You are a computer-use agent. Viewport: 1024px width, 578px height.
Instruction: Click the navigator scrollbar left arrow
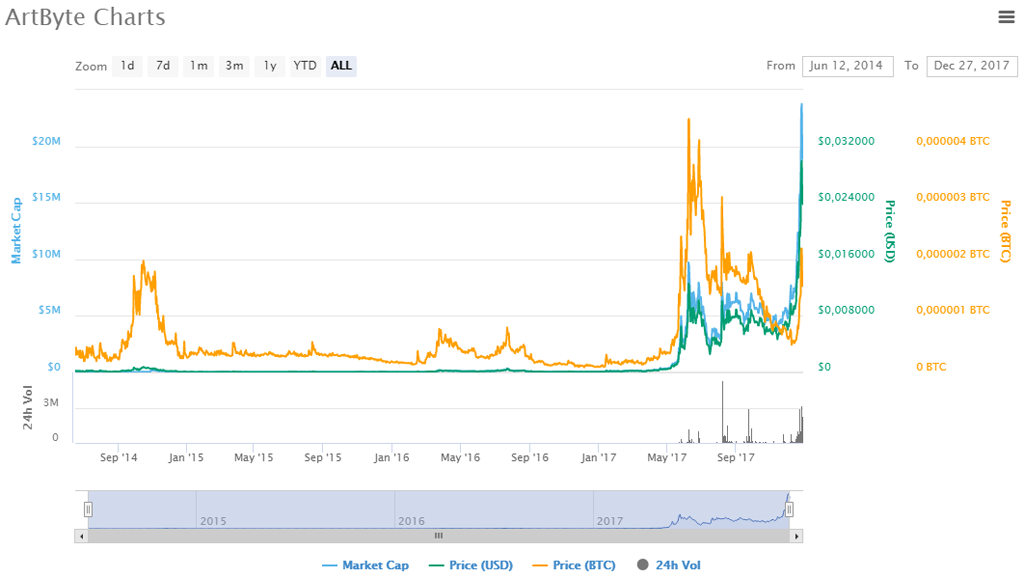(x=82, y=536)
